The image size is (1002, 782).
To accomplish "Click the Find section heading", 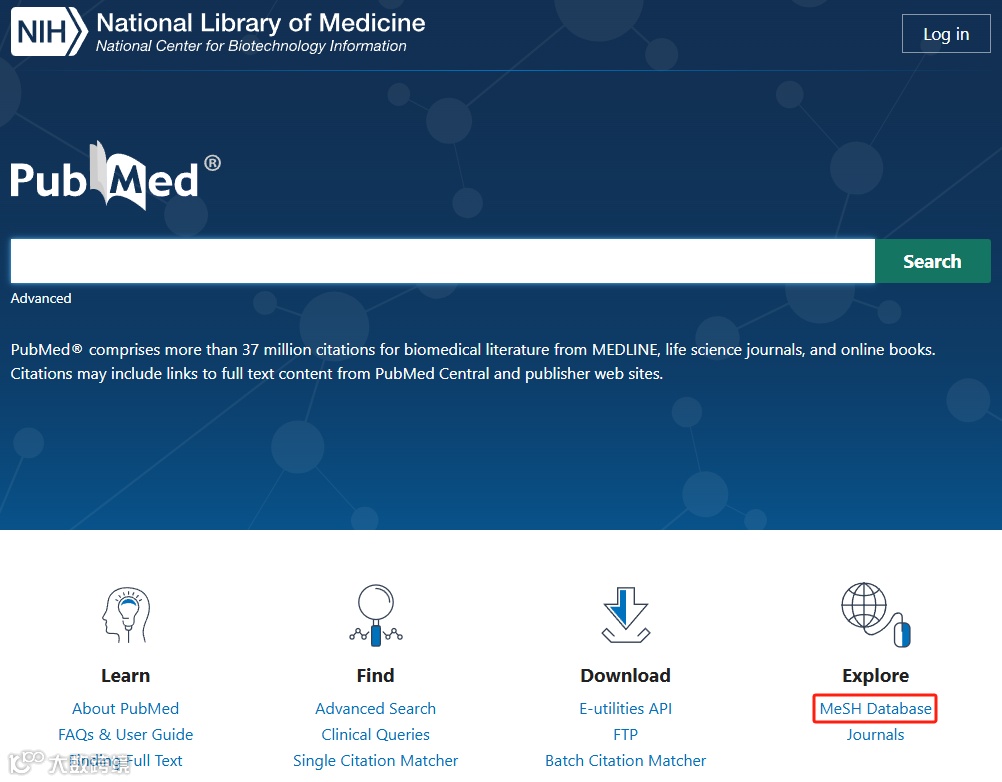I will (376, 675).
